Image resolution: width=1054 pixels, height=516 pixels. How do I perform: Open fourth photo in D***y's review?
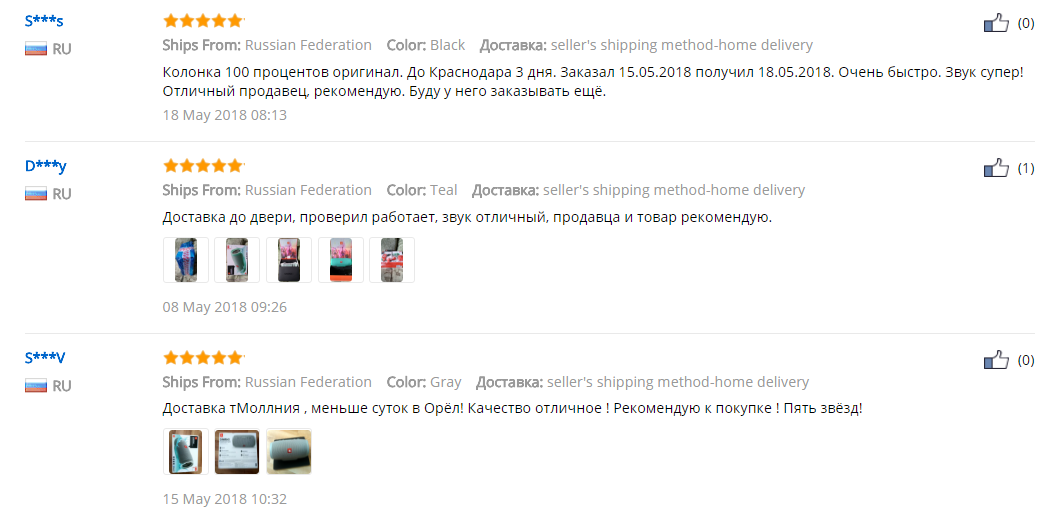pyautogui.click(x=341, y=260)
